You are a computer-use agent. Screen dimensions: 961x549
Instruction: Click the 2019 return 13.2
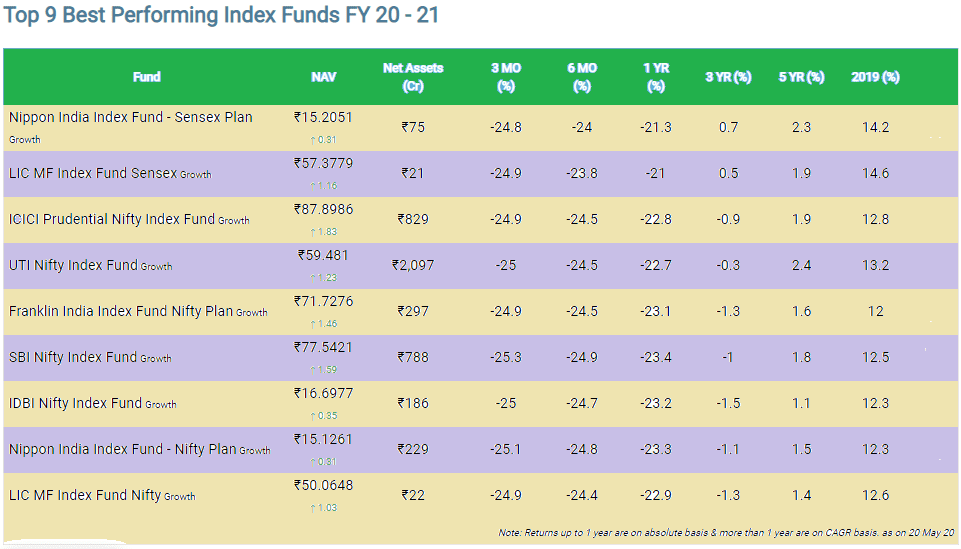point(876,265)
